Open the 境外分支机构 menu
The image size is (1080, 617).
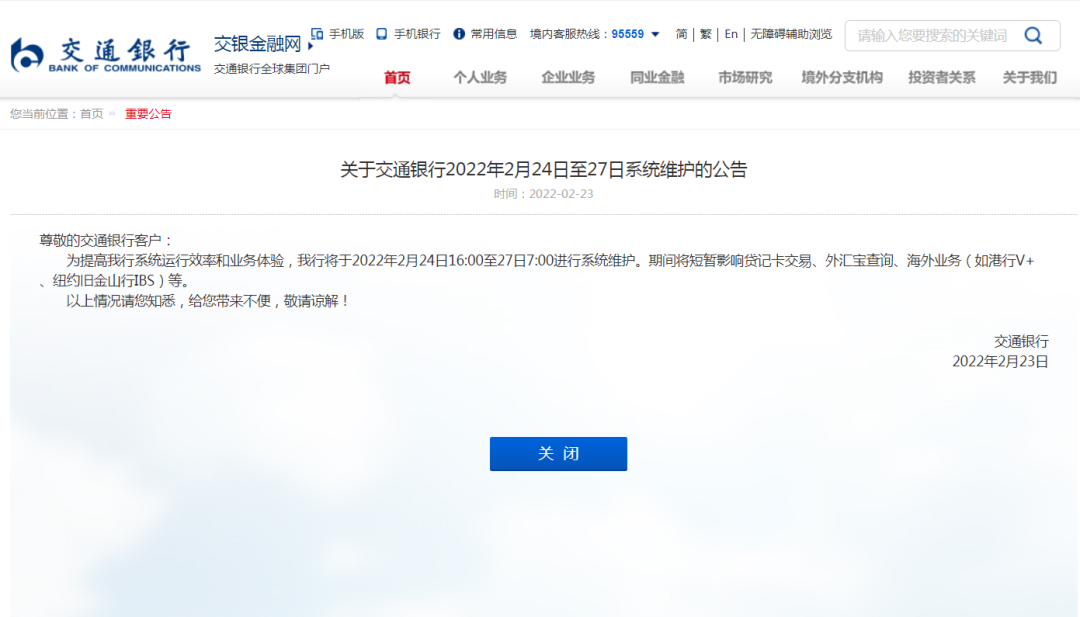[842, 78]
